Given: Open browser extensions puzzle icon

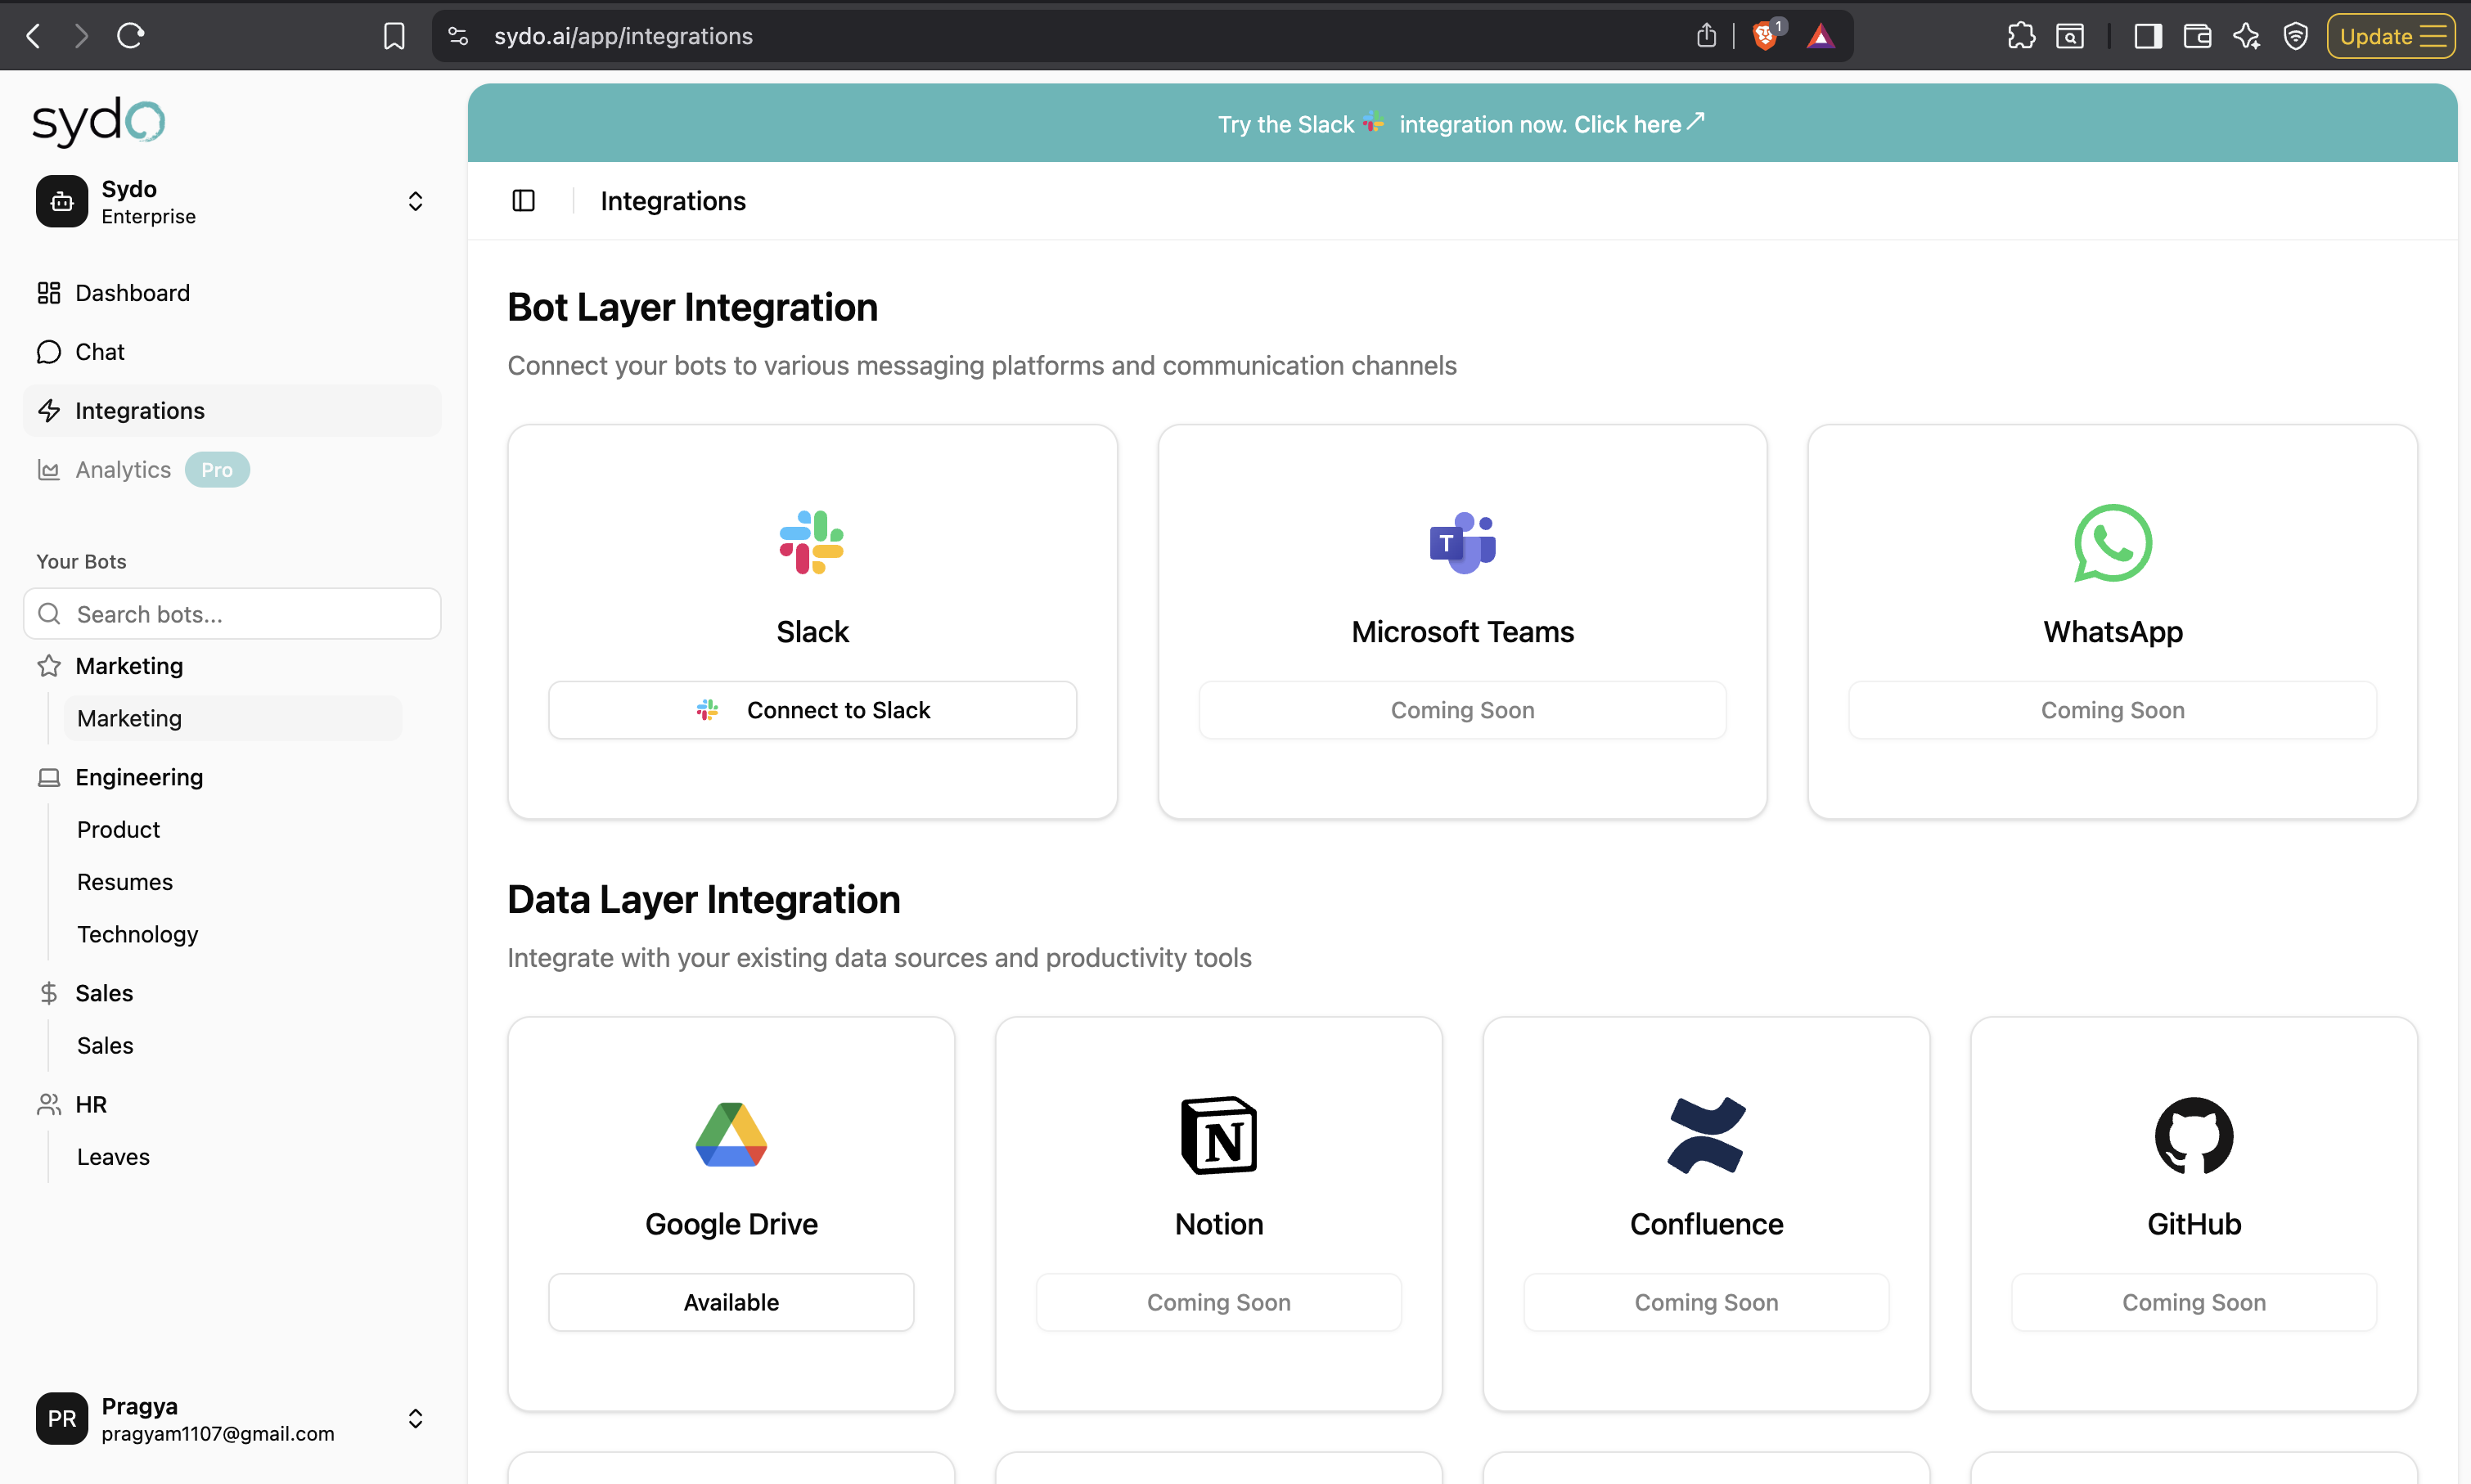Looking at the screenshot, I should coord(2021,36).
